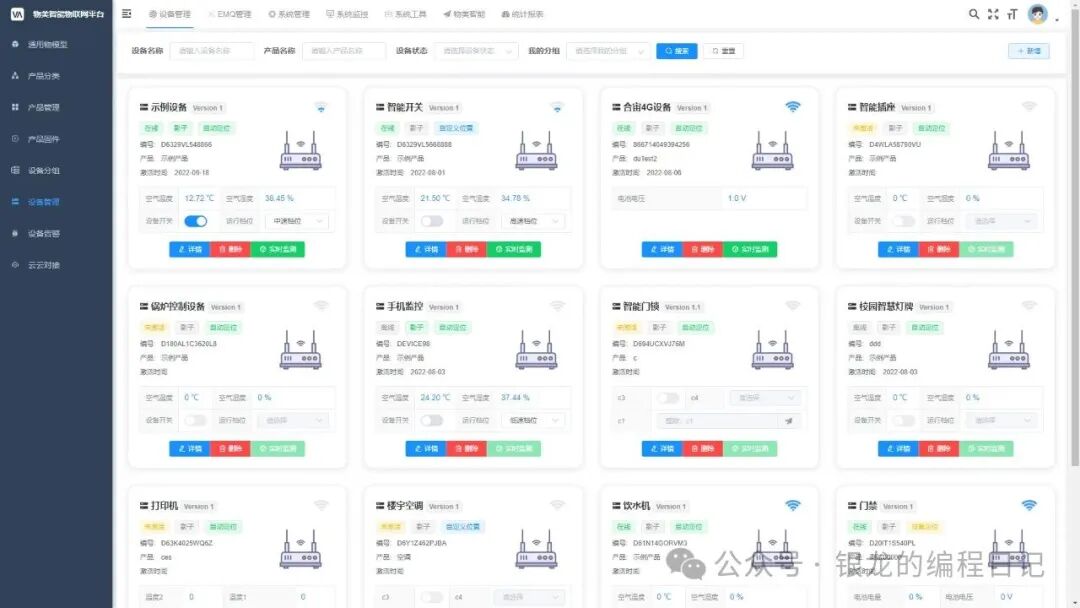The image size is (1080, 608).
Task: Click the red 删除 button on 智能开关 card
Action: pyautogui.click(x=466, y=249)
